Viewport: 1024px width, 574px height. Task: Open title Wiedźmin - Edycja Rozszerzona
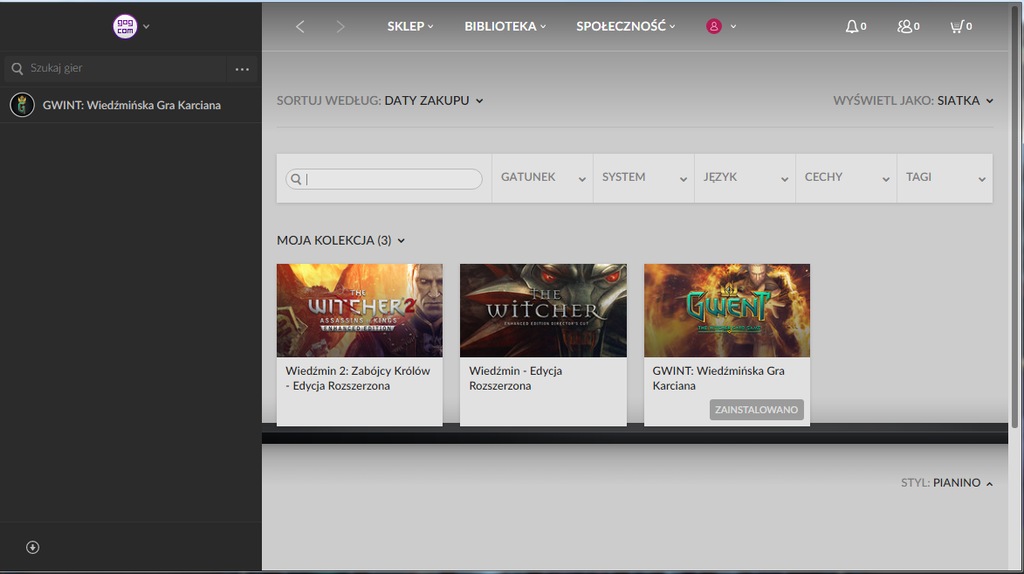click(x=515, y=378)
